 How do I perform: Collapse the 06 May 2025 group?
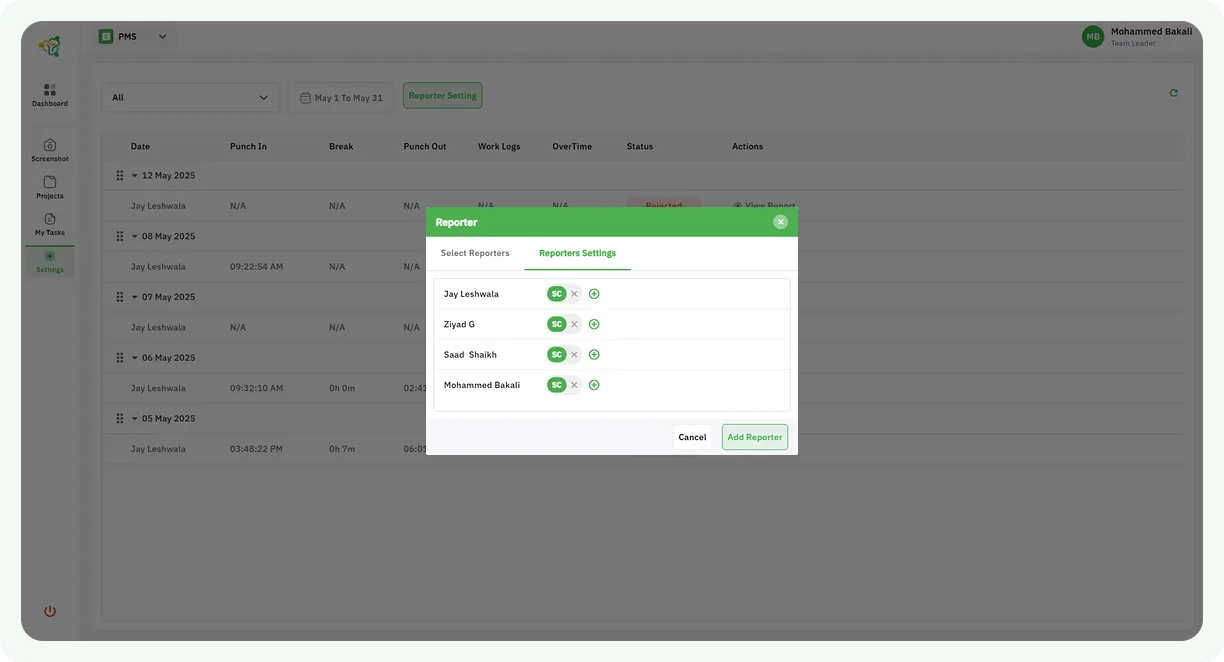(135, 358)
